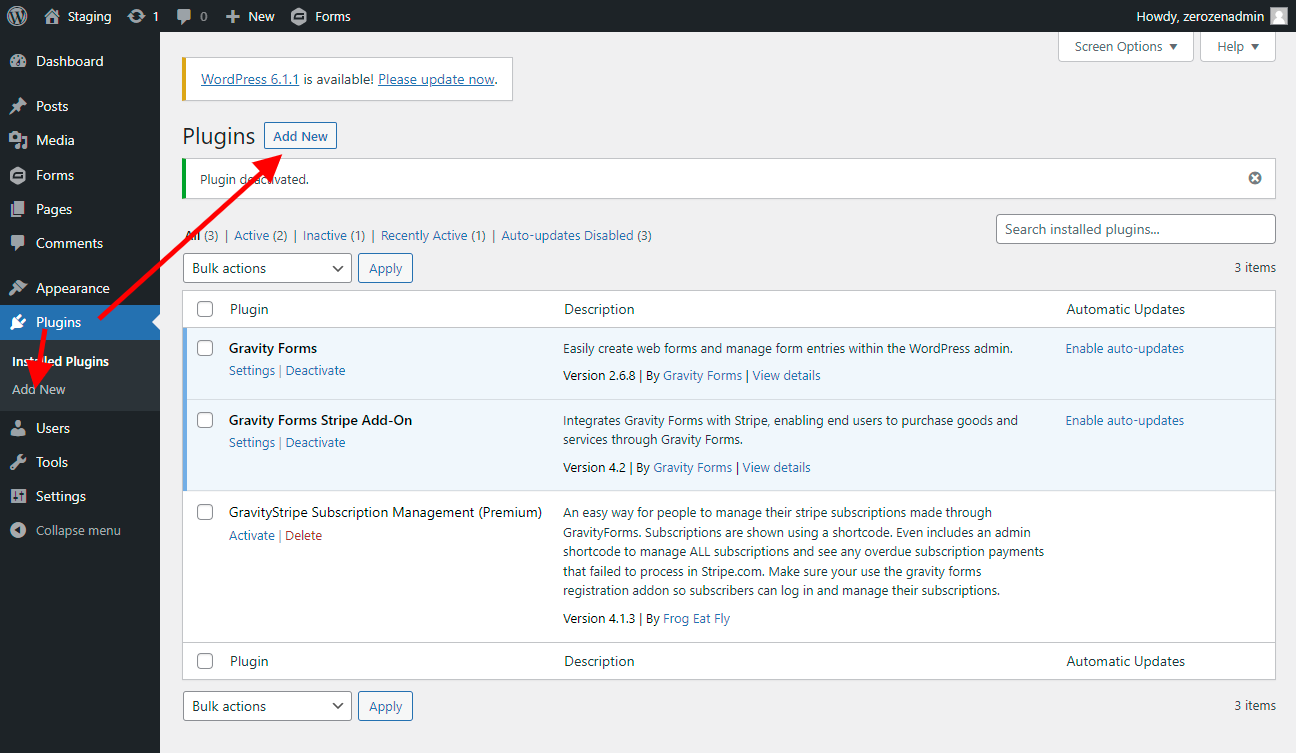The width and height of the screenshot is (1296, 753).
Task: Filter plugins by the Inactive (1) tab
Action: point(334,235)
